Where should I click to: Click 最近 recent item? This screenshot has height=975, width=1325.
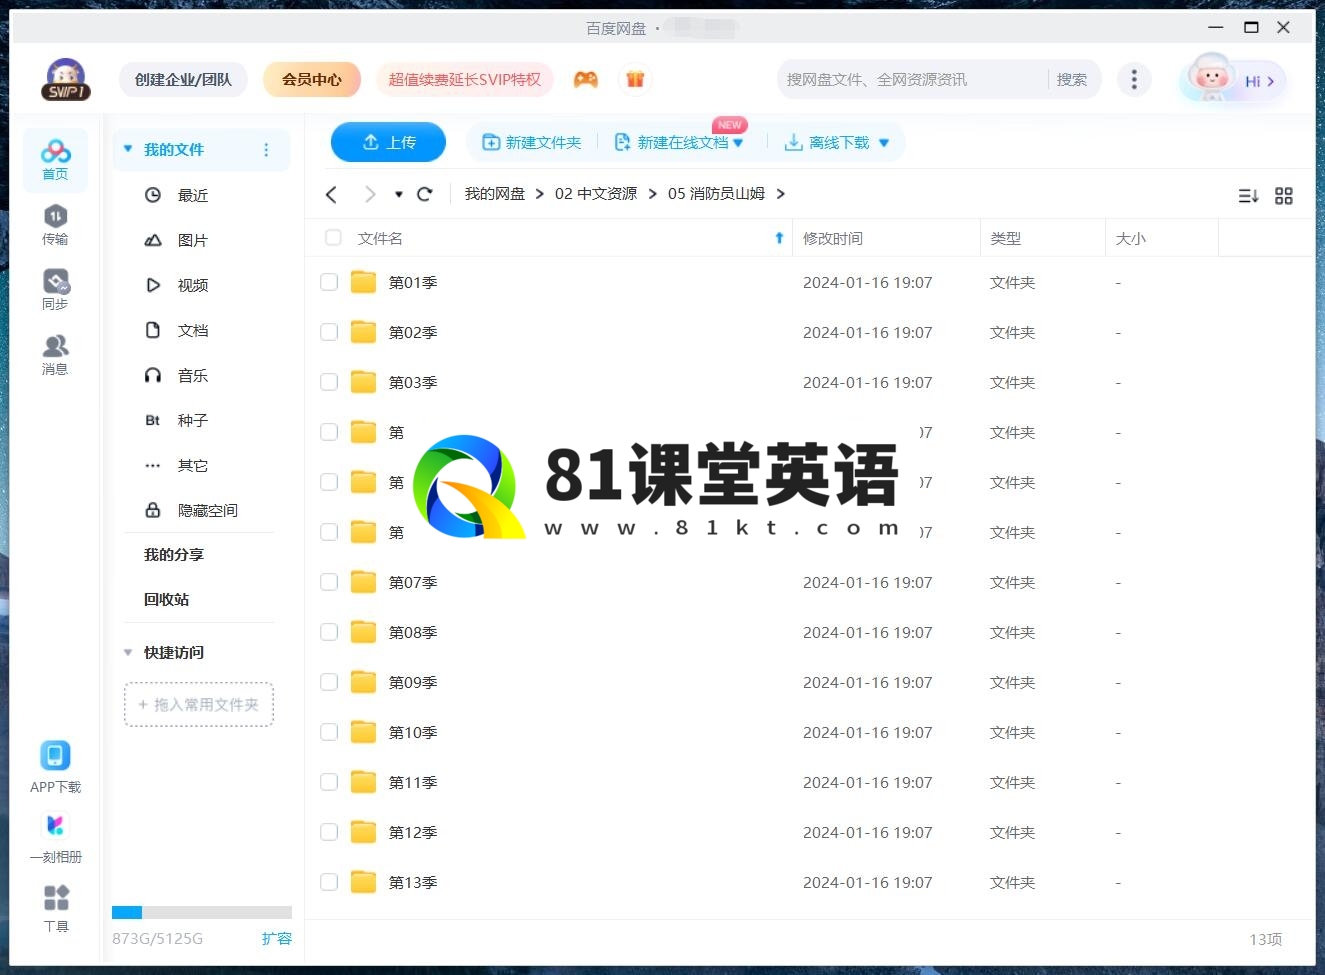tap(193, 195)
